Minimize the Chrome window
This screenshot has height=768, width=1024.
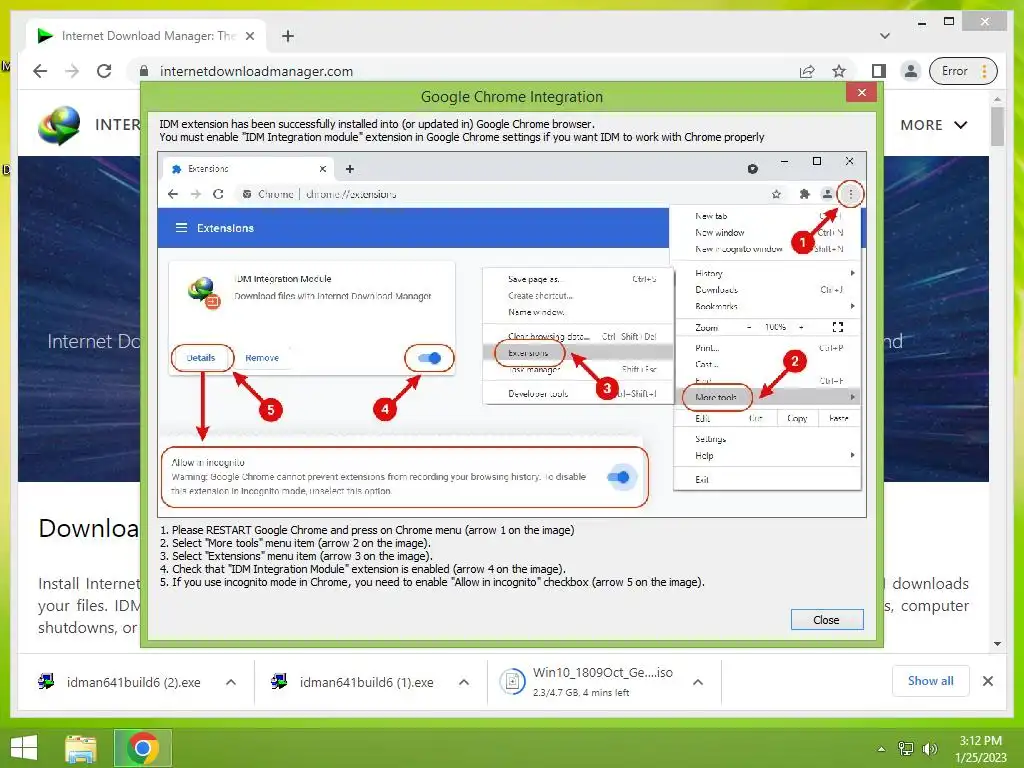point(921,22)
